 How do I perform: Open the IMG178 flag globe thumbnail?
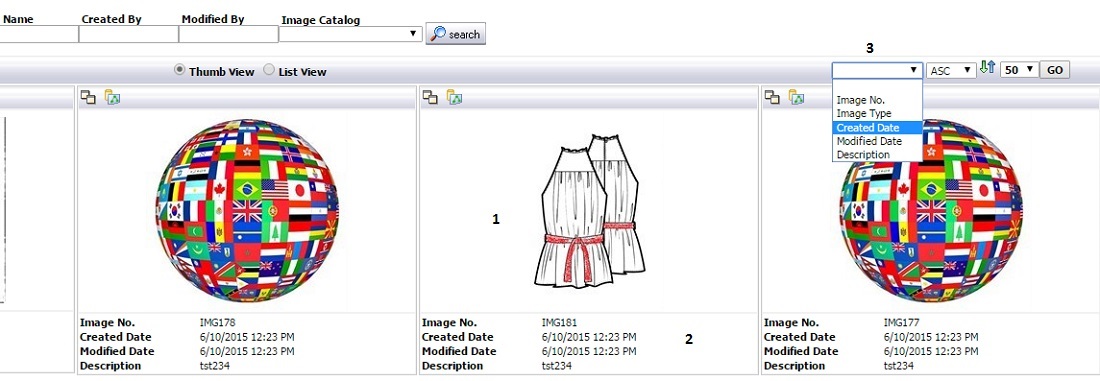coord(246,210)
